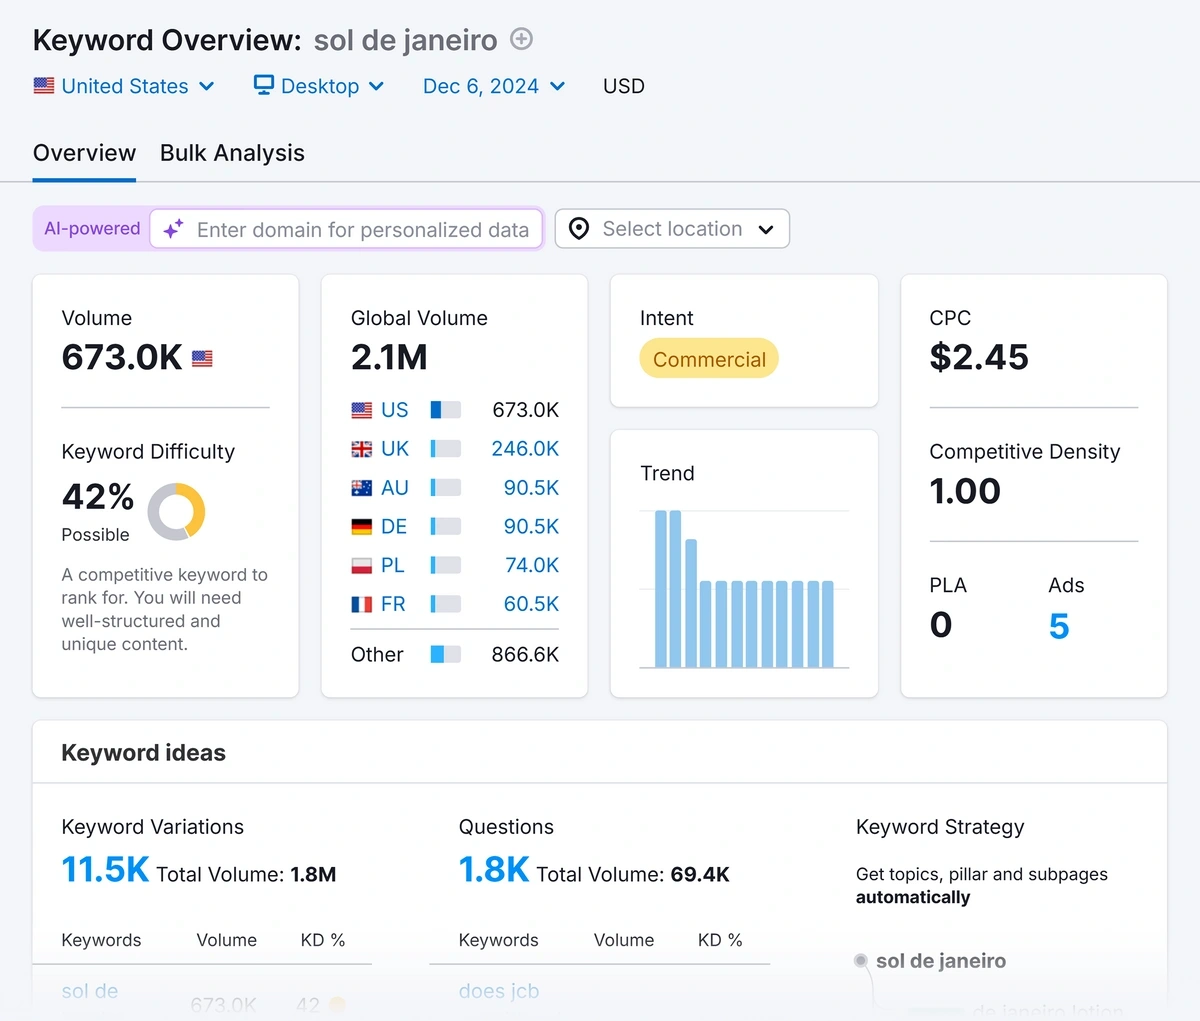Open the DE country link
Viewport: 1200px width, 1021px height.
click(x=394, y=526)
